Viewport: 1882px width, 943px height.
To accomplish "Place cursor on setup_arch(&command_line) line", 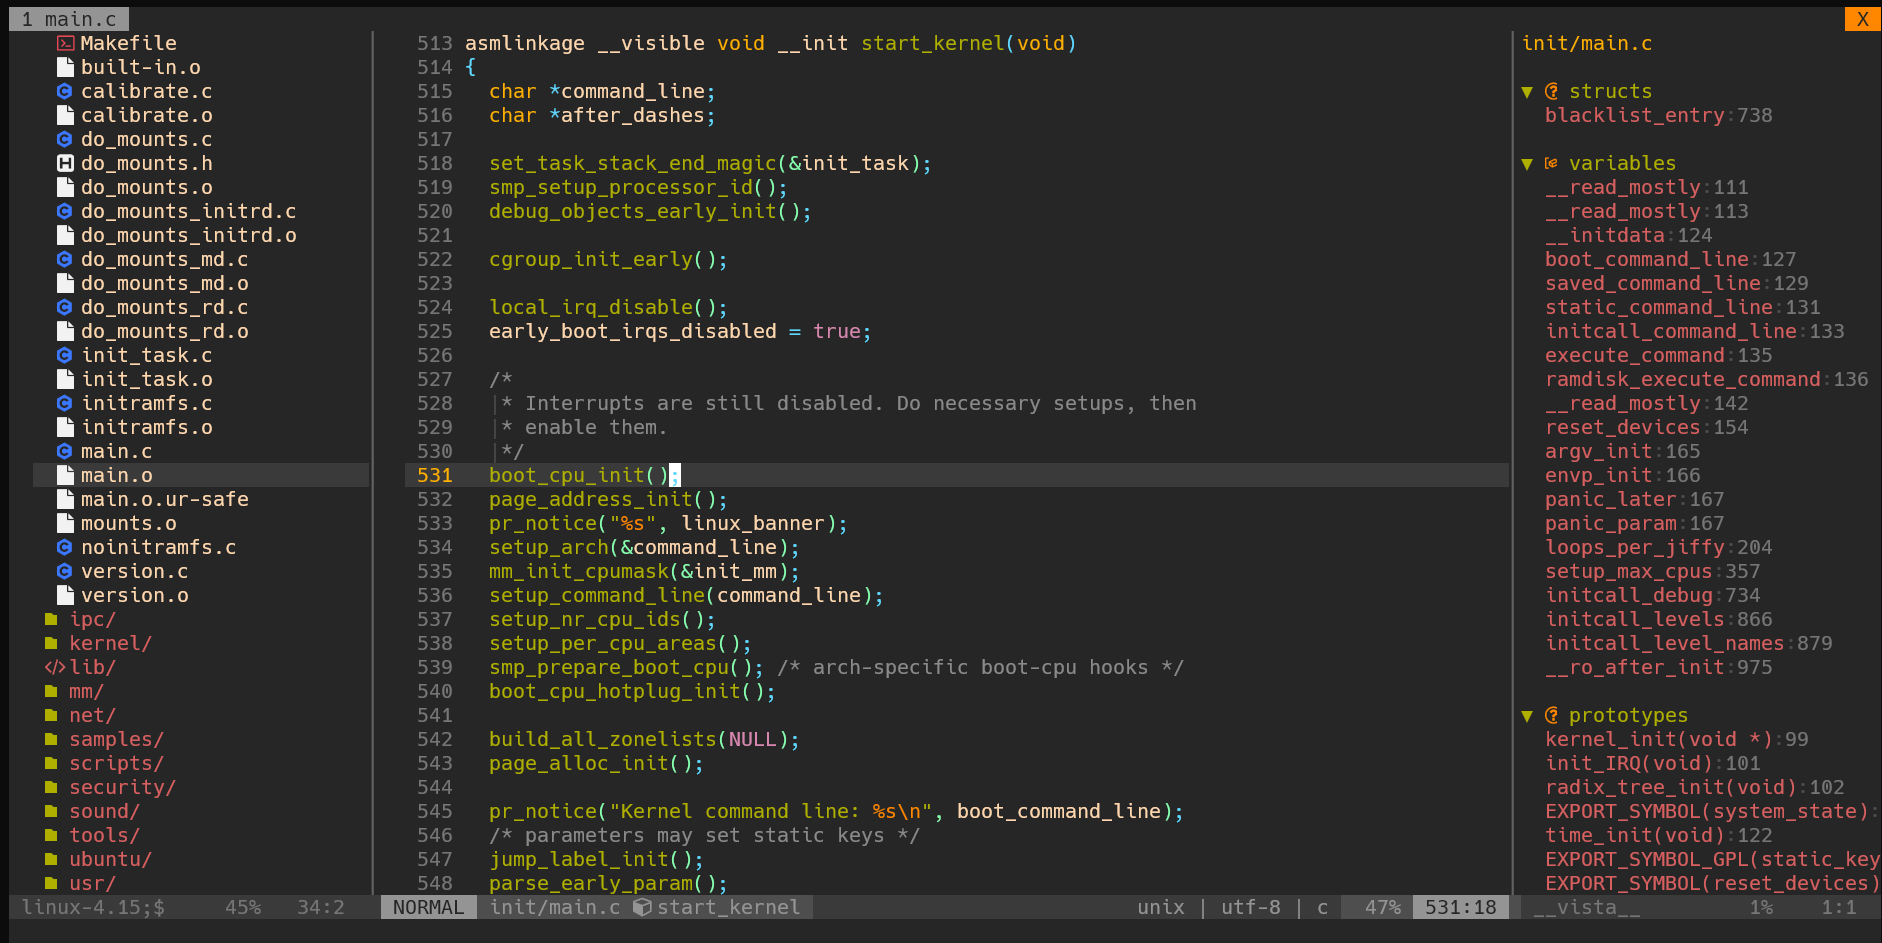I will pos(644,547).
